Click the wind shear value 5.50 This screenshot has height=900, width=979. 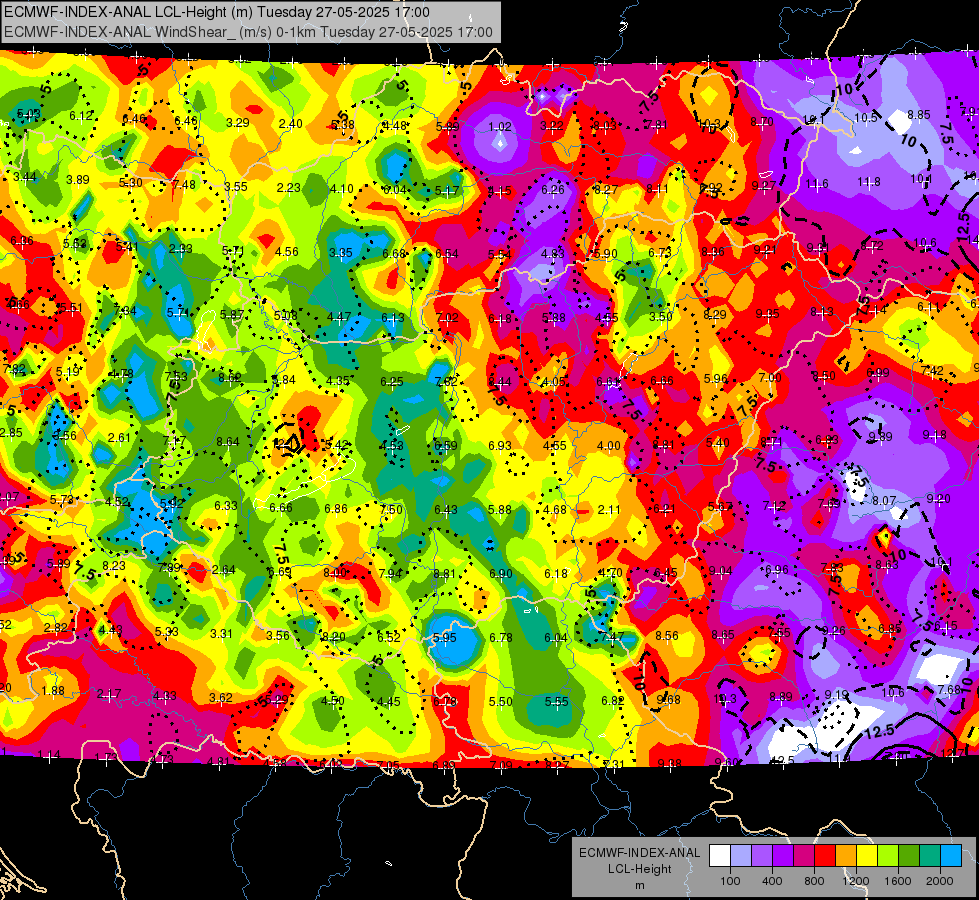(501, 702)
